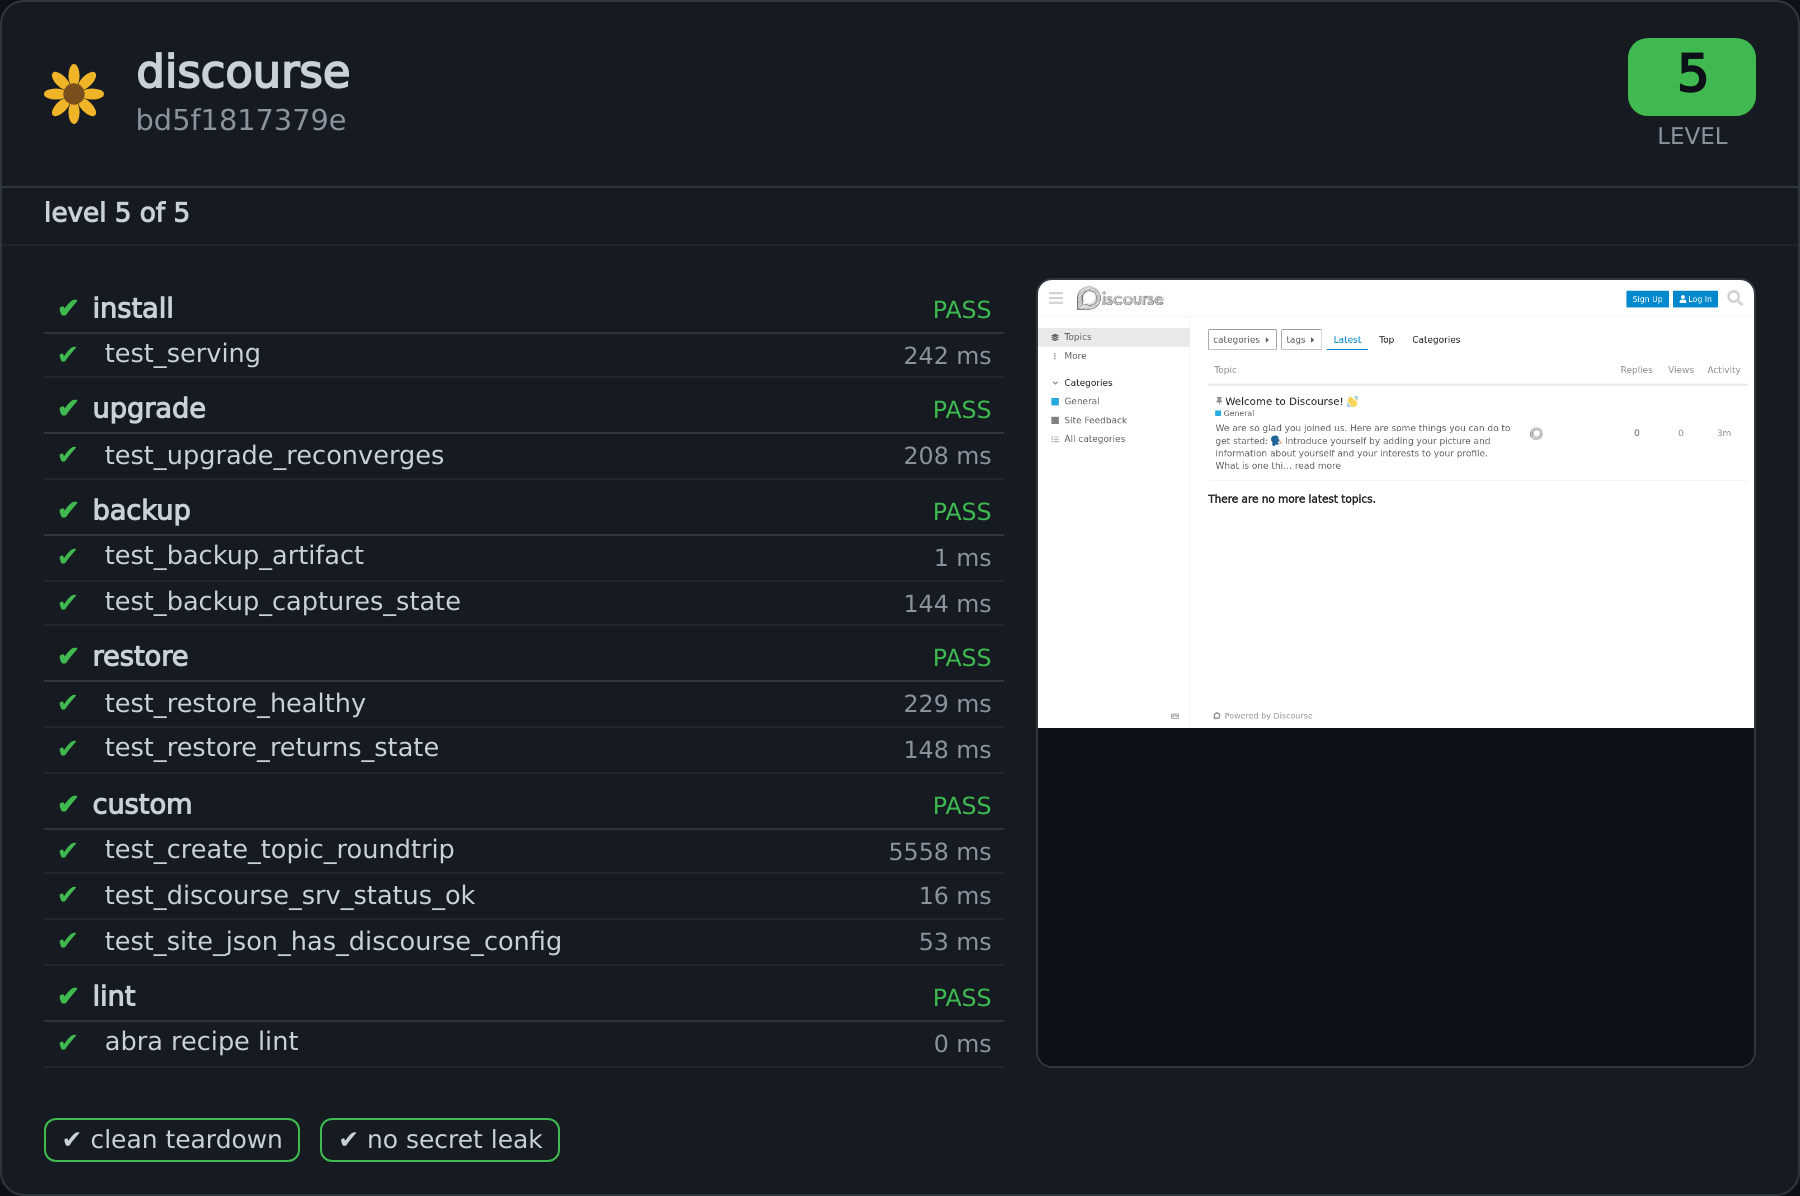
Task: Click the 242 ms duration for test_serving
Action: click(x=947, y=356)
